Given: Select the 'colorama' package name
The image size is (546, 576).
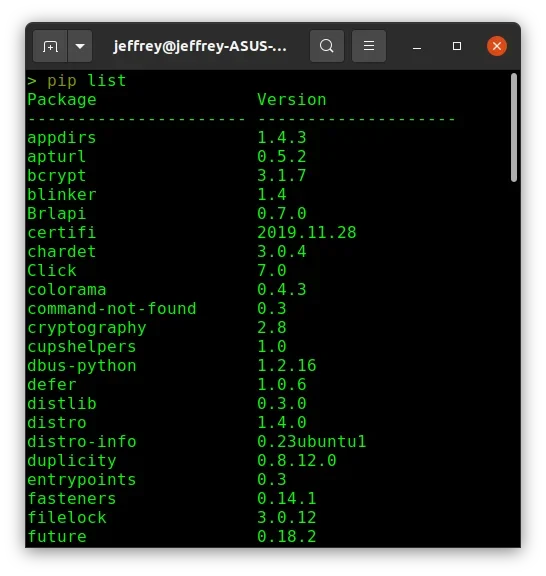Looking at the screenshot, I should pos(67,290).
